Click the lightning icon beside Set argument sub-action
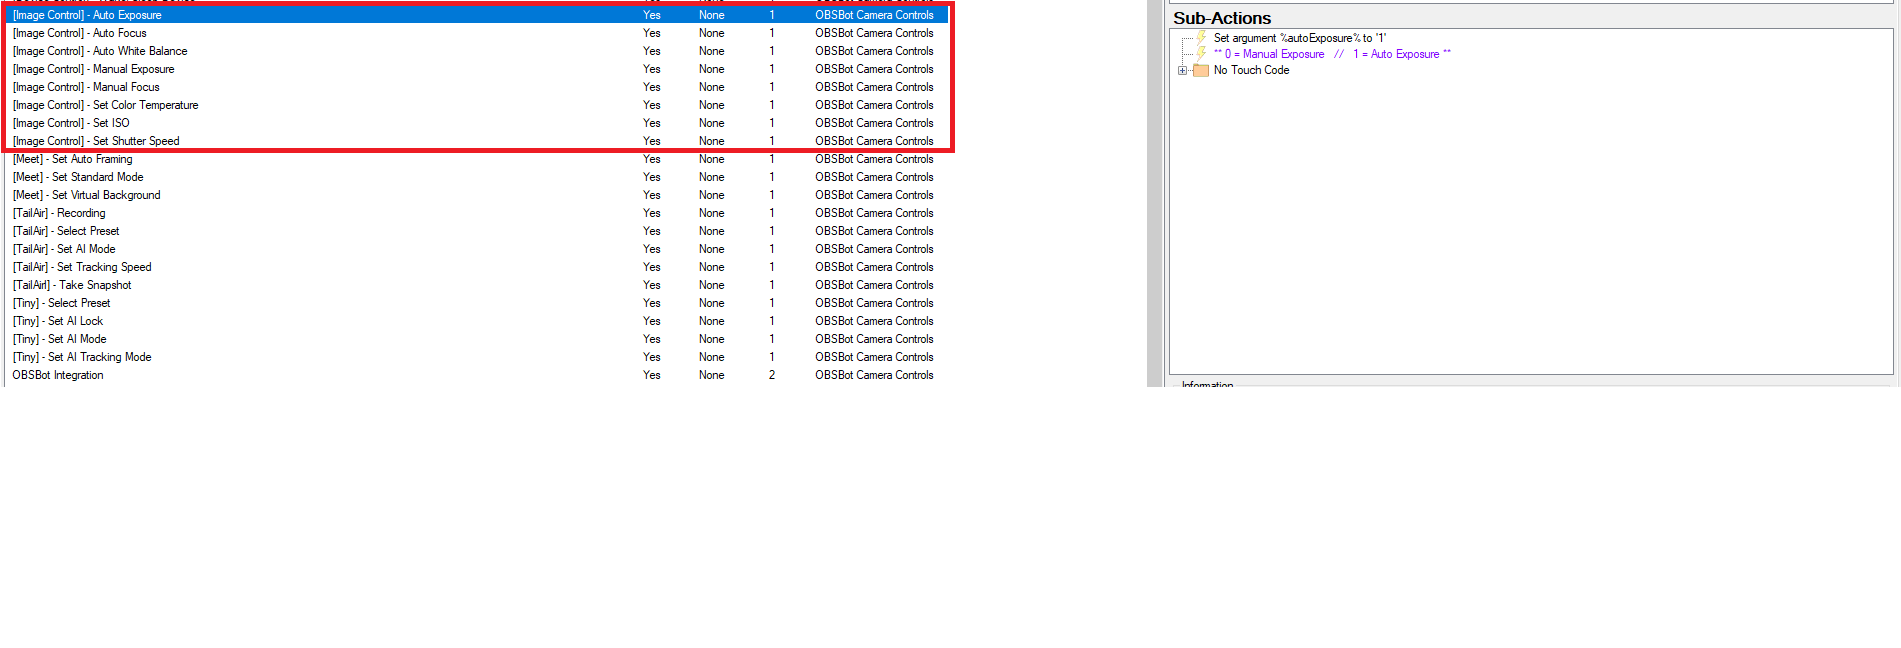The height and width of the screenshot is (648, 1901). coord(1201,38)
